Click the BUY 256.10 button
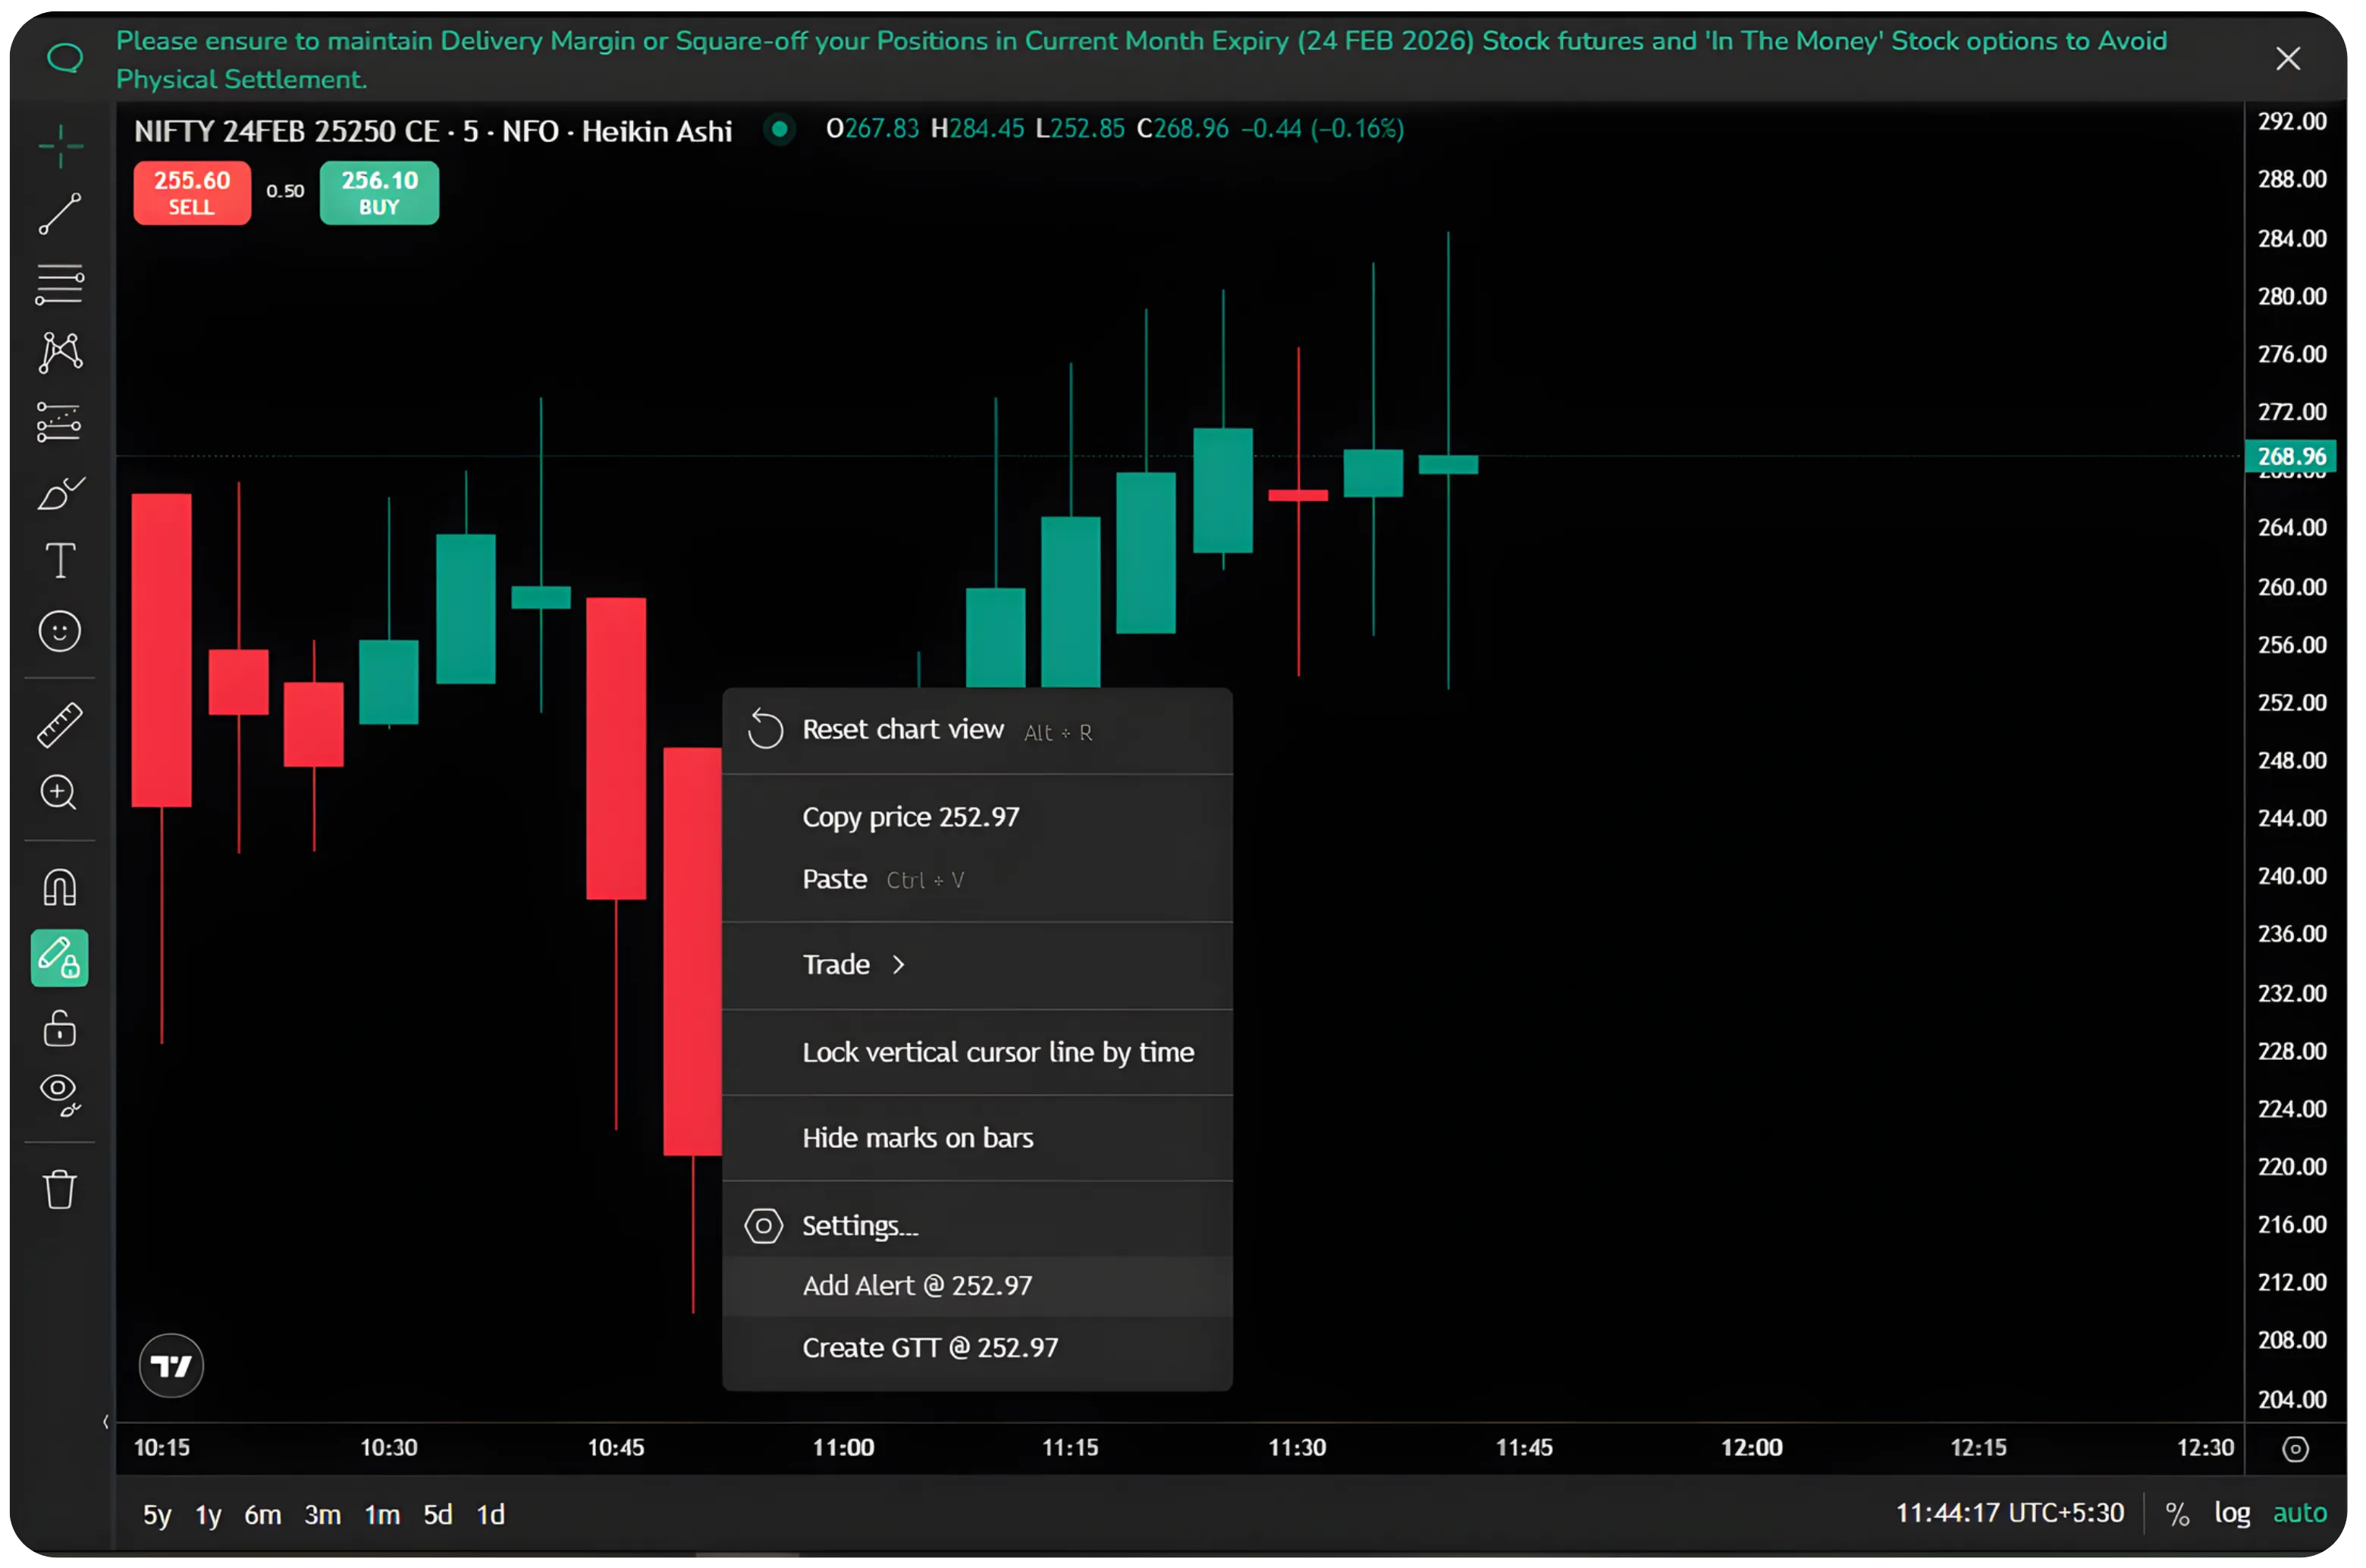This screenshot has height=1568, width=2366. point(378,192)
